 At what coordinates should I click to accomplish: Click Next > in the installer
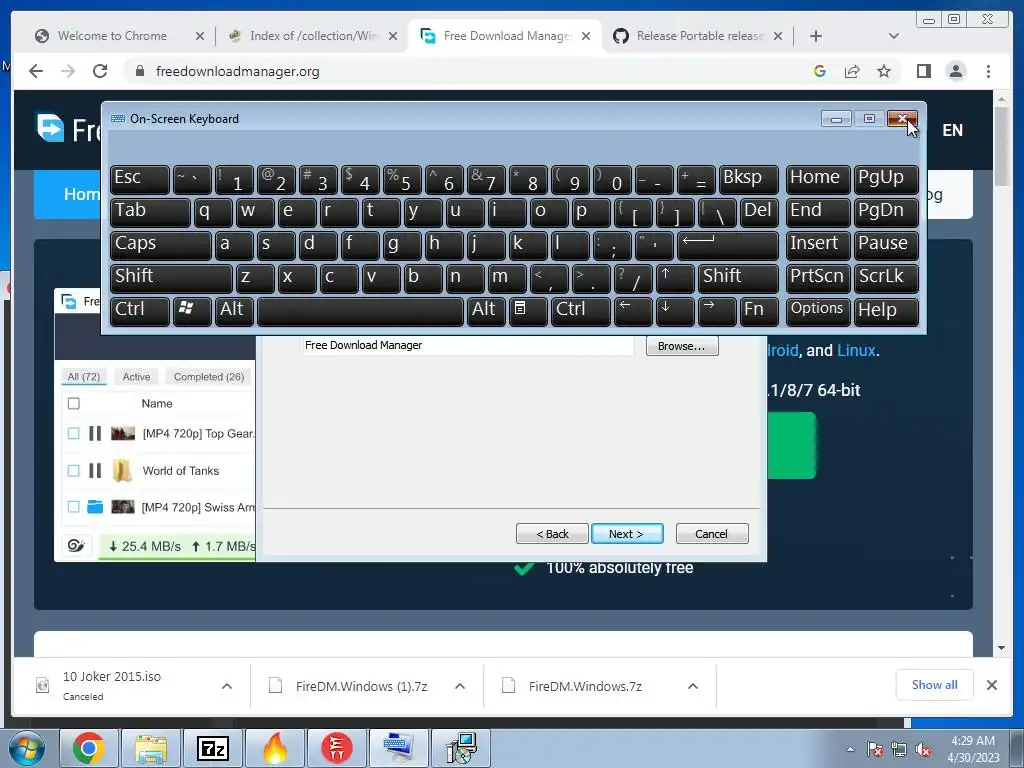click(627, 534)
